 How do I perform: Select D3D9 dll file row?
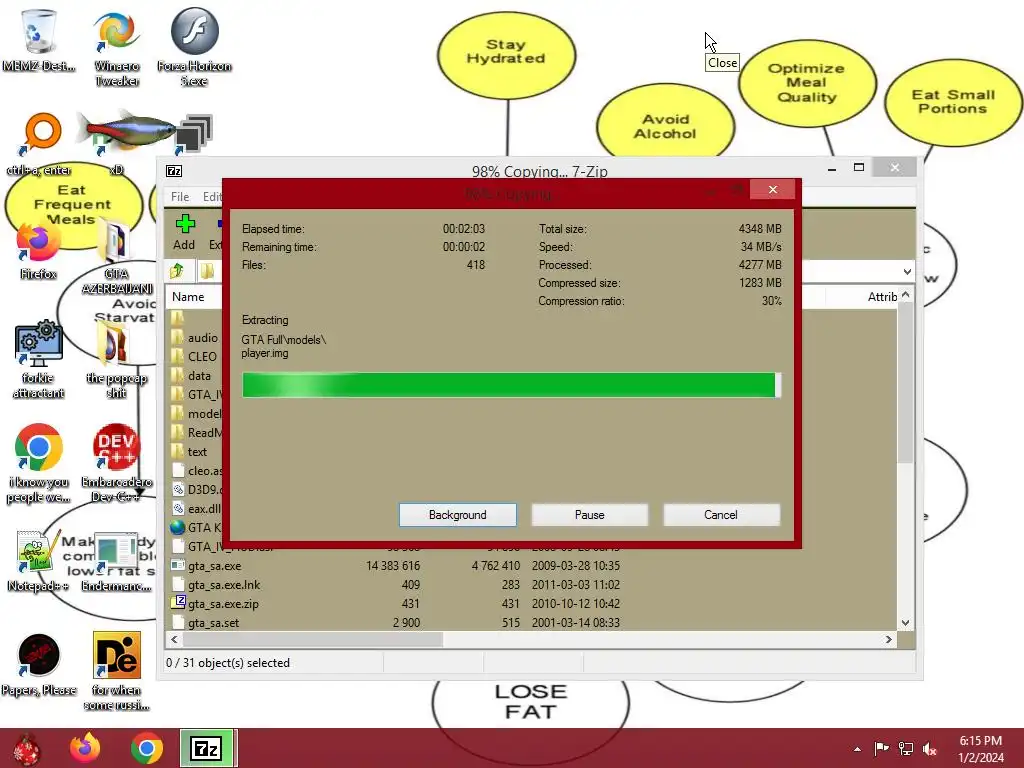[x=195, y=489]
